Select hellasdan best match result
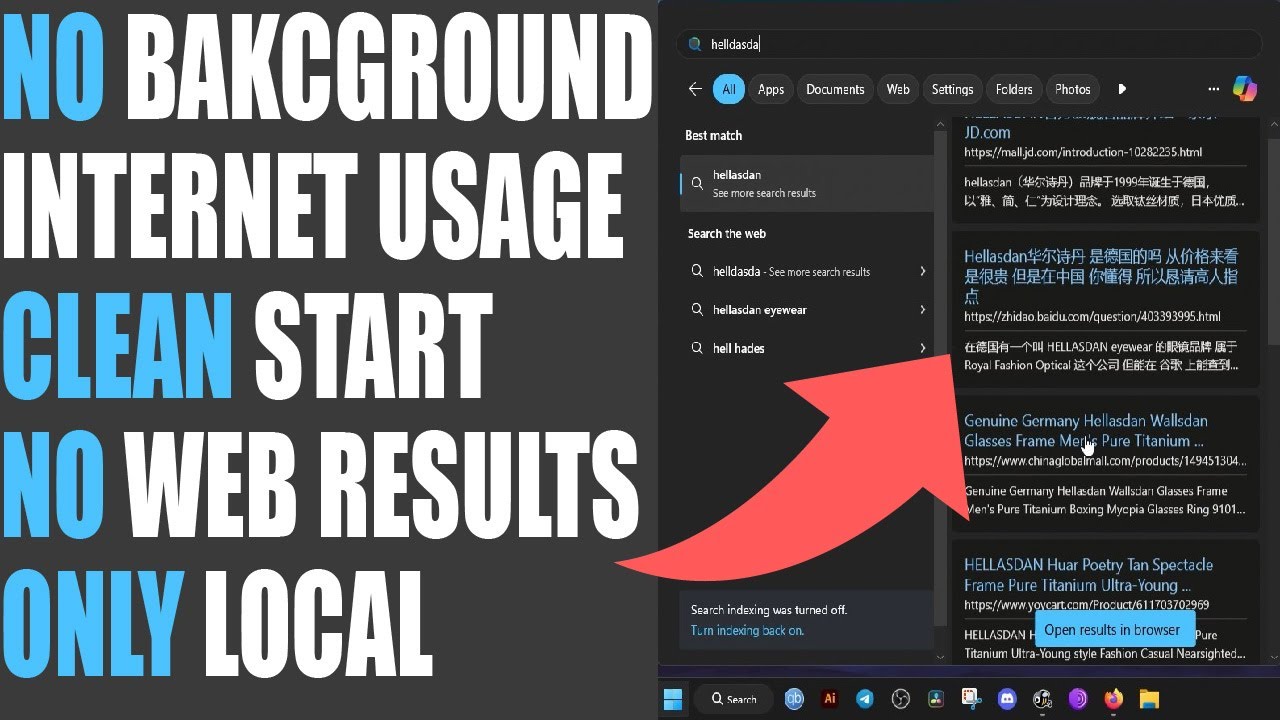This screenshot has height=720, width=1280. coord(806,183)
